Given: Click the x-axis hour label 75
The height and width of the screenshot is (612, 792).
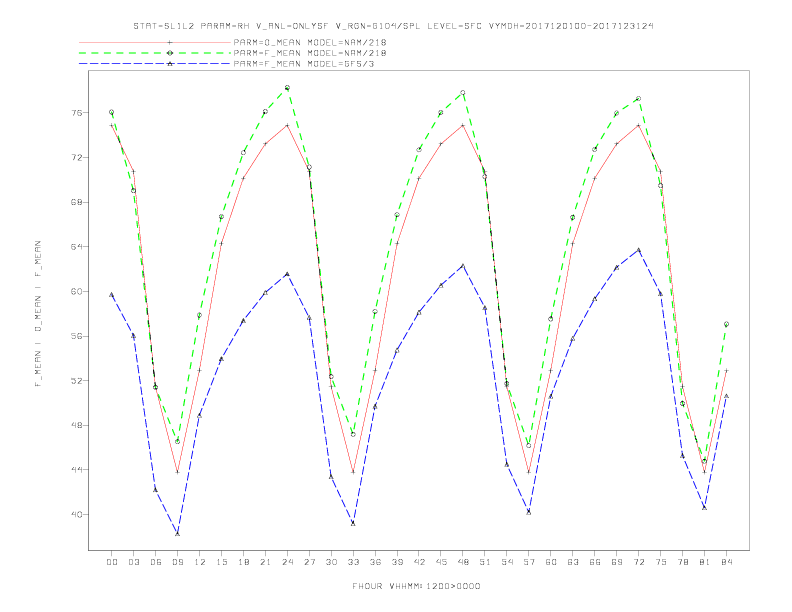Looking at the screenshot, I should point(661,562).
